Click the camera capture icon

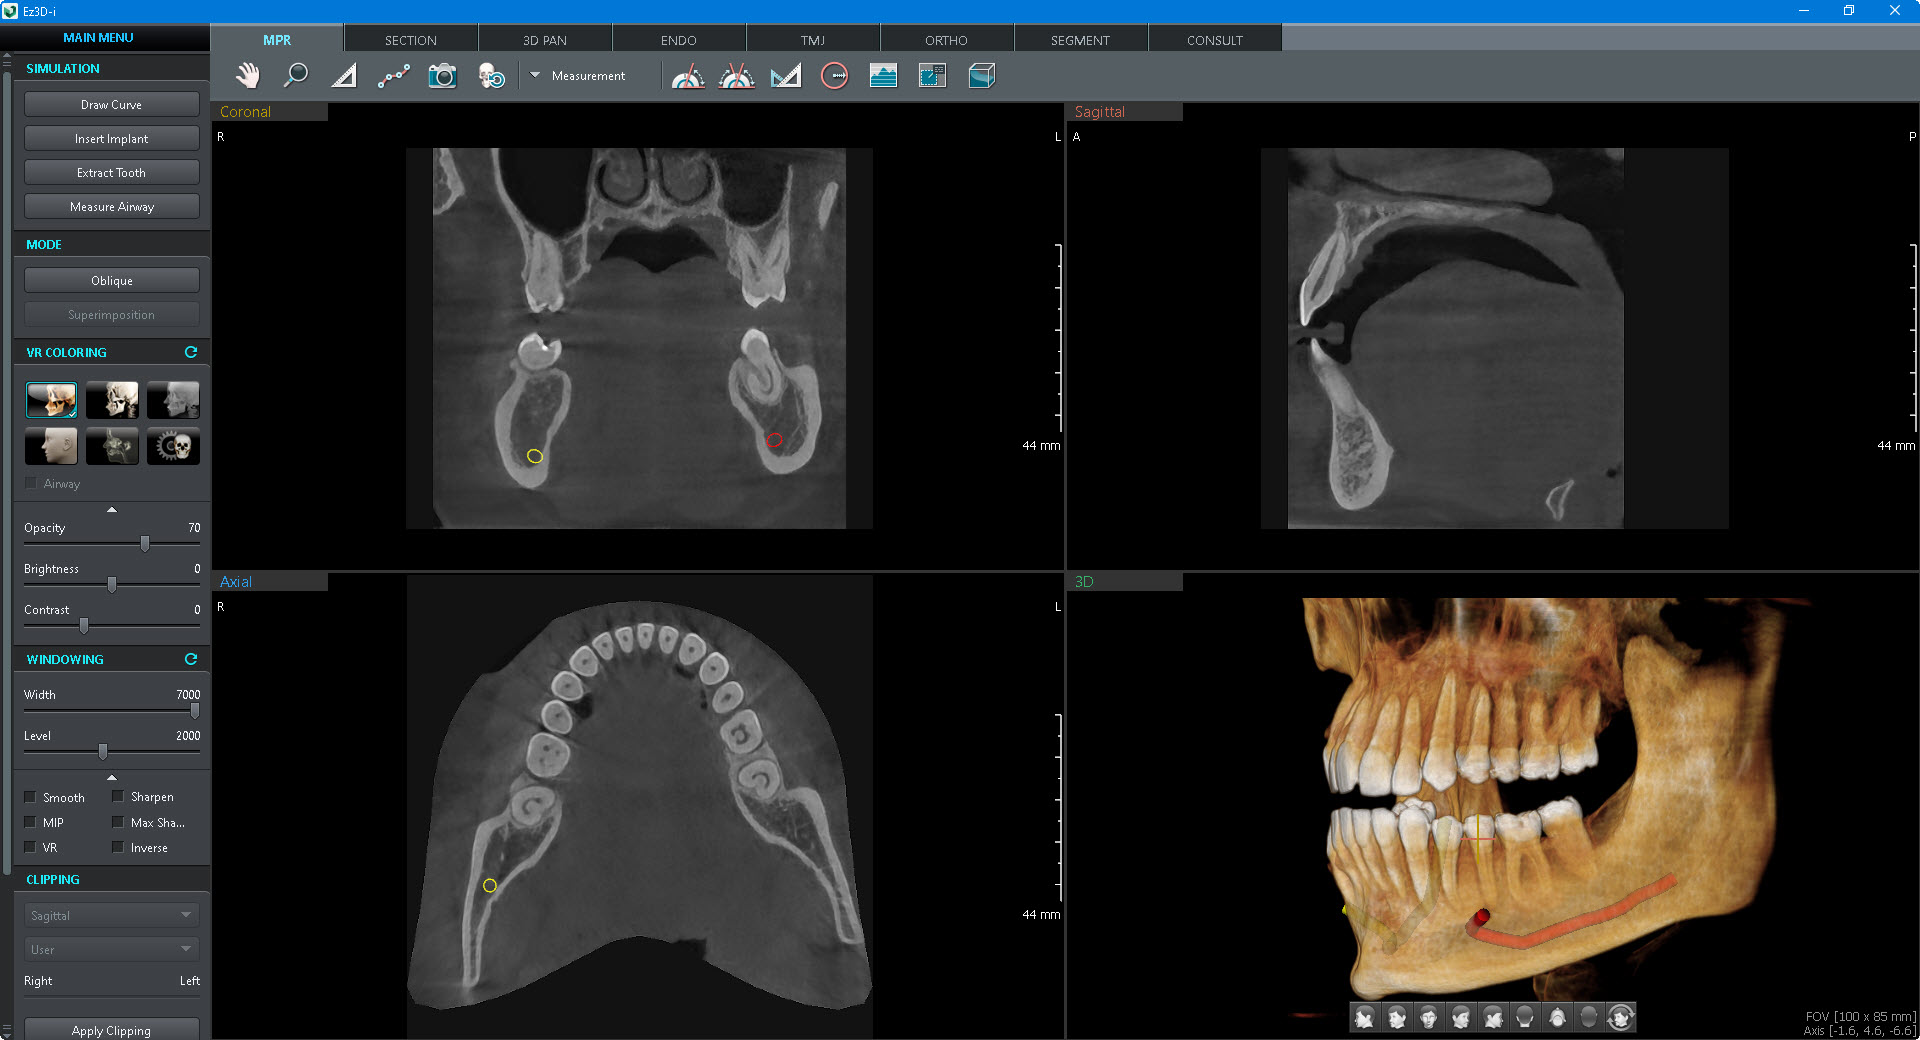(442, 76)
